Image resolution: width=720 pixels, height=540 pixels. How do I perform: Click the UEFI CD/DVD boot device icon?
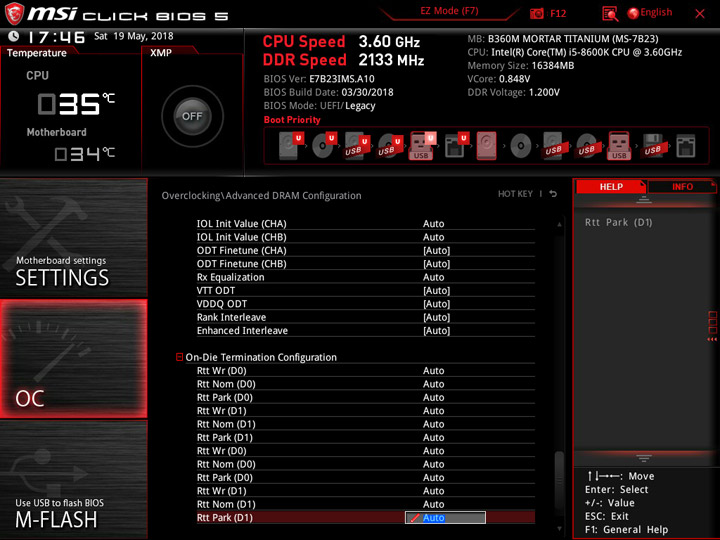[x=324, y=146]
